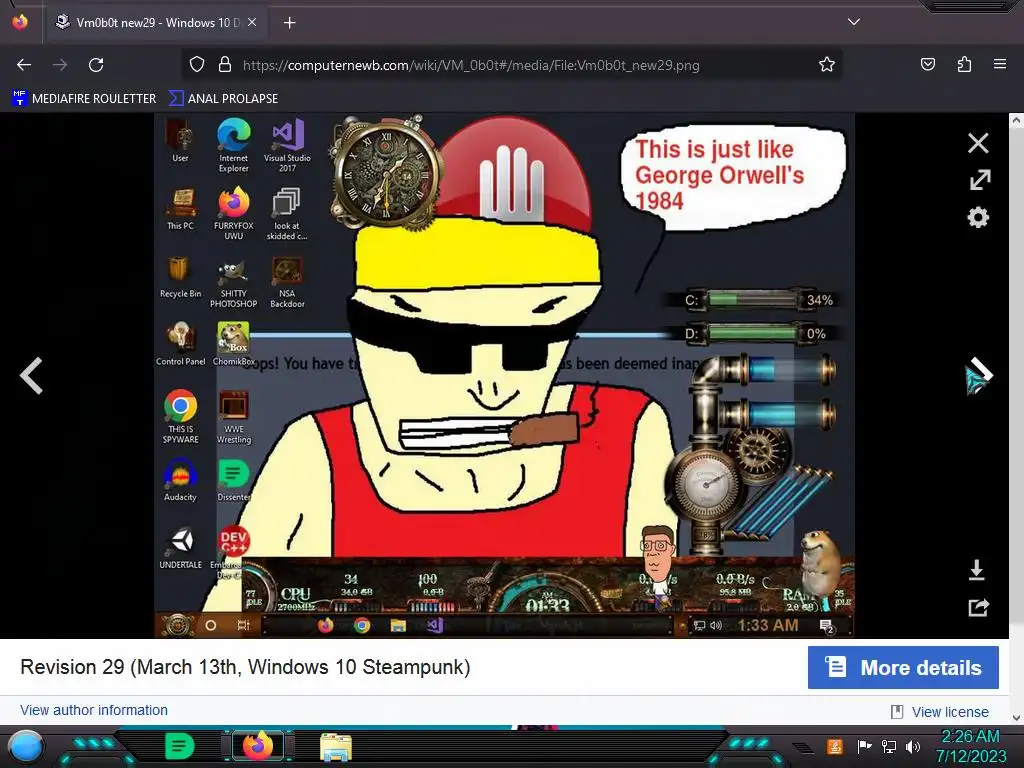Select the Vm0b0t new29 browser tab
The image size is (1024, 768).
pos(157,22)
